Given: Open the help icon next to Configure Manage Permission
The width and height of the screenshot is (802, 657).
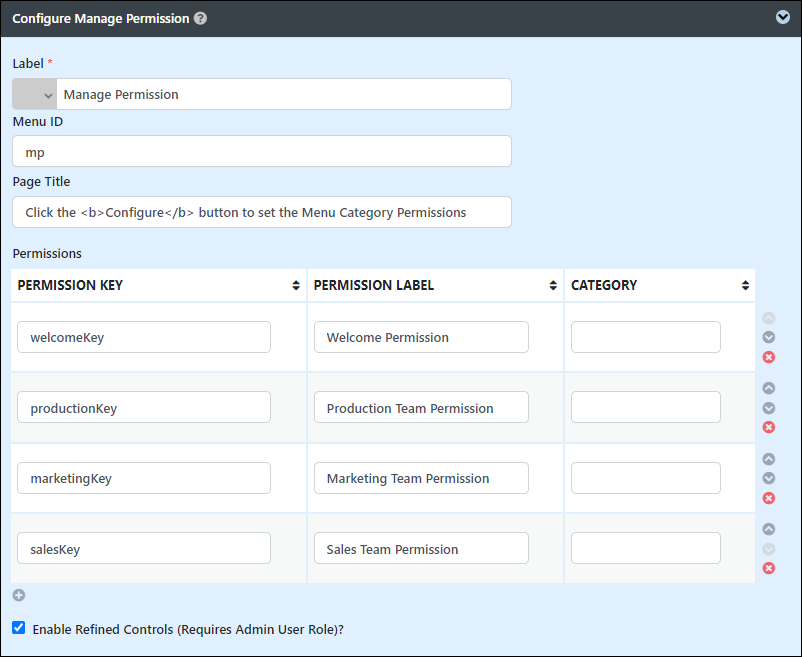Looking at the screenshot, I should [x=200, y=18].
